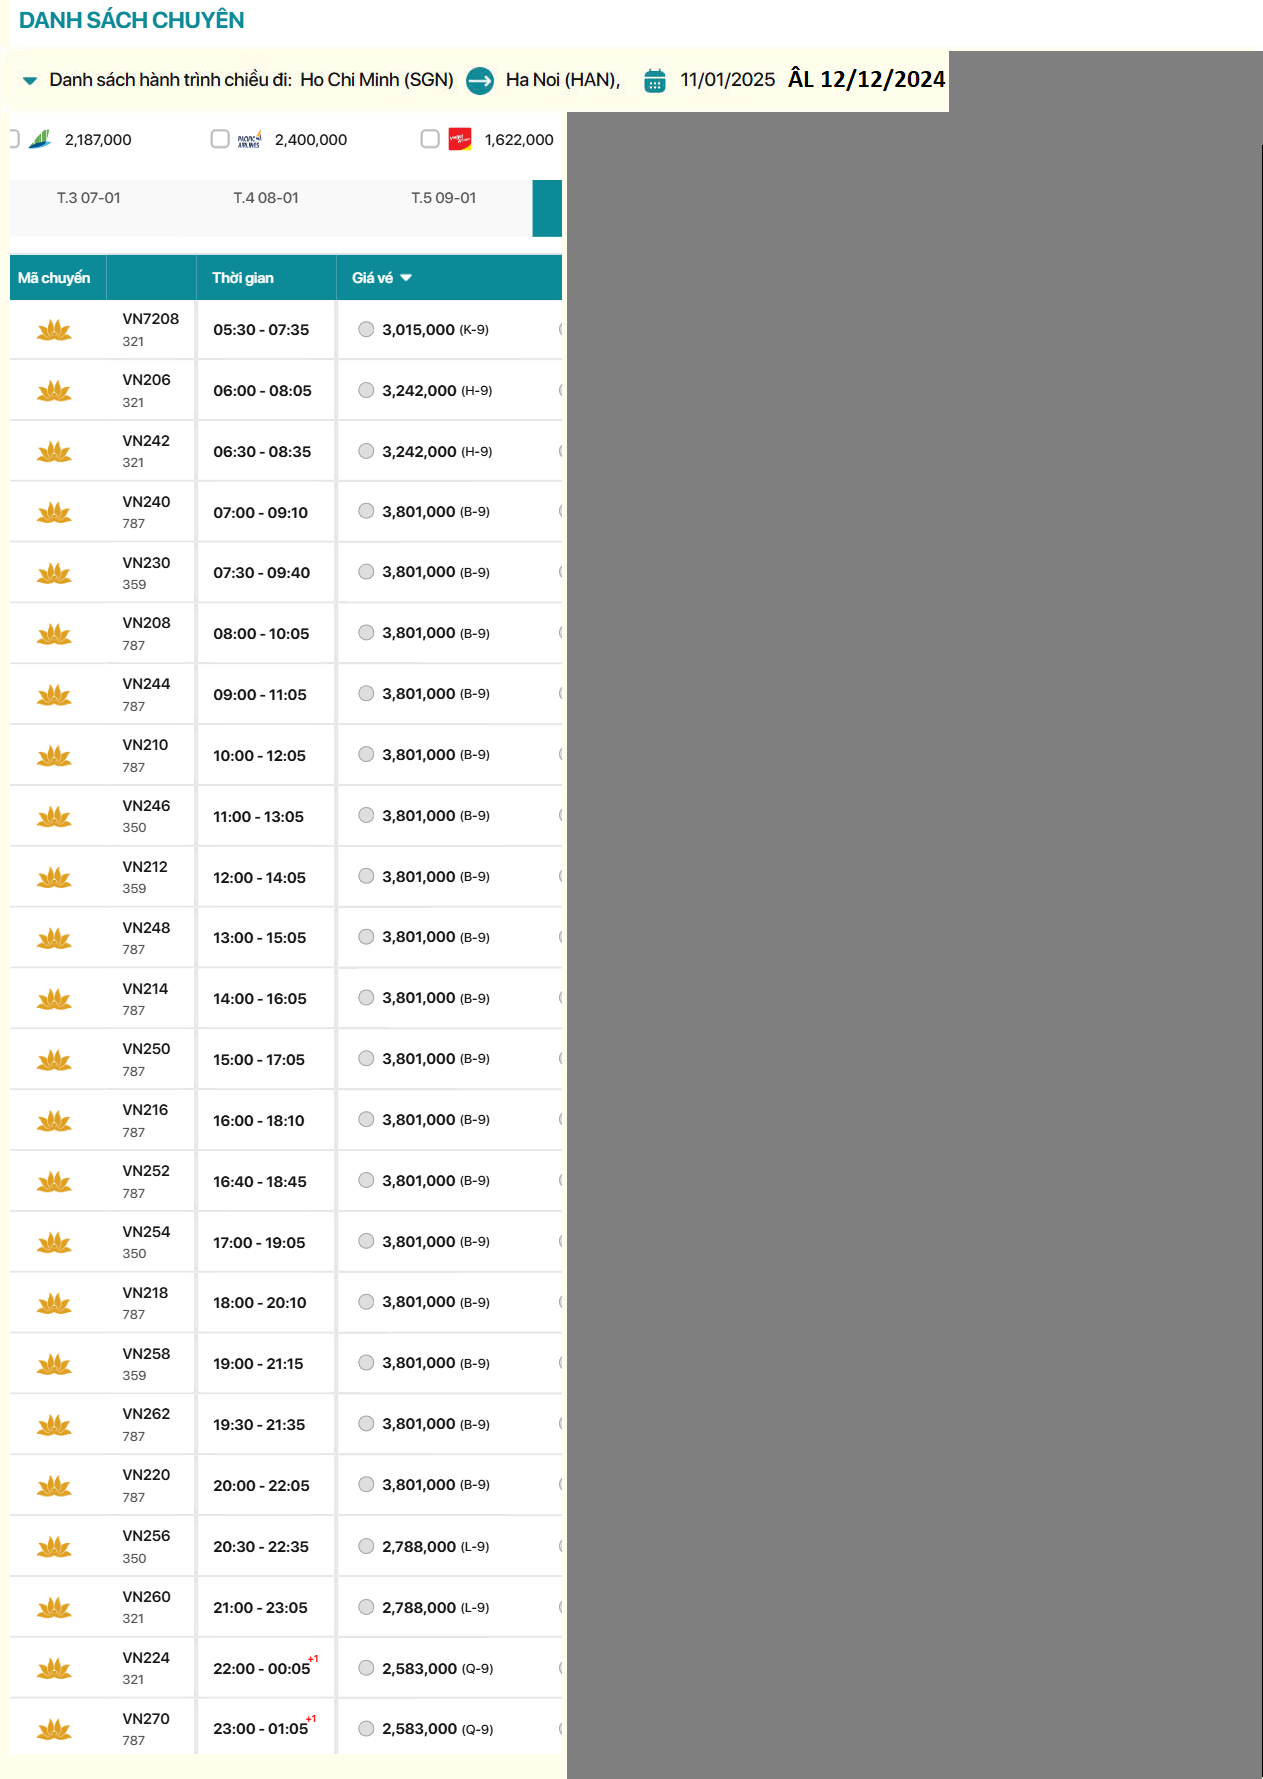Choose the 2,583,000 fare on VN224
The width and height of the screenshot is (1263, 1779).
tap(367, 1668)
